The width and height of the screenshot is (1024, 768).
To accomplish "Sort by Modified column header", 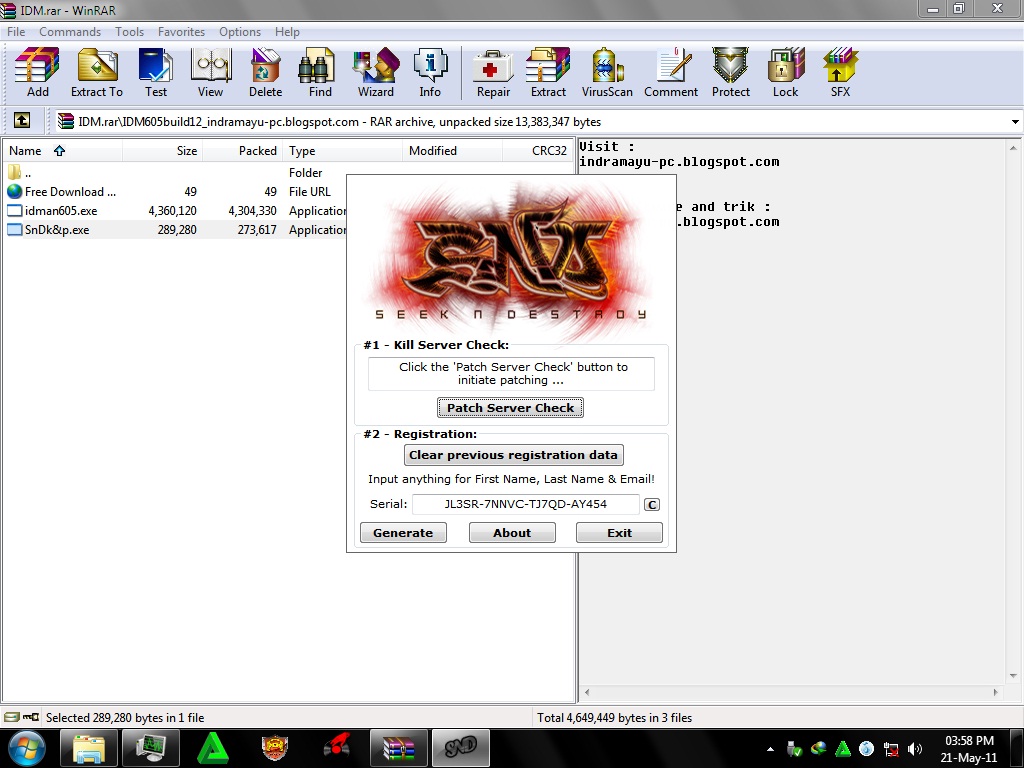I will click(x=452, y=151).
